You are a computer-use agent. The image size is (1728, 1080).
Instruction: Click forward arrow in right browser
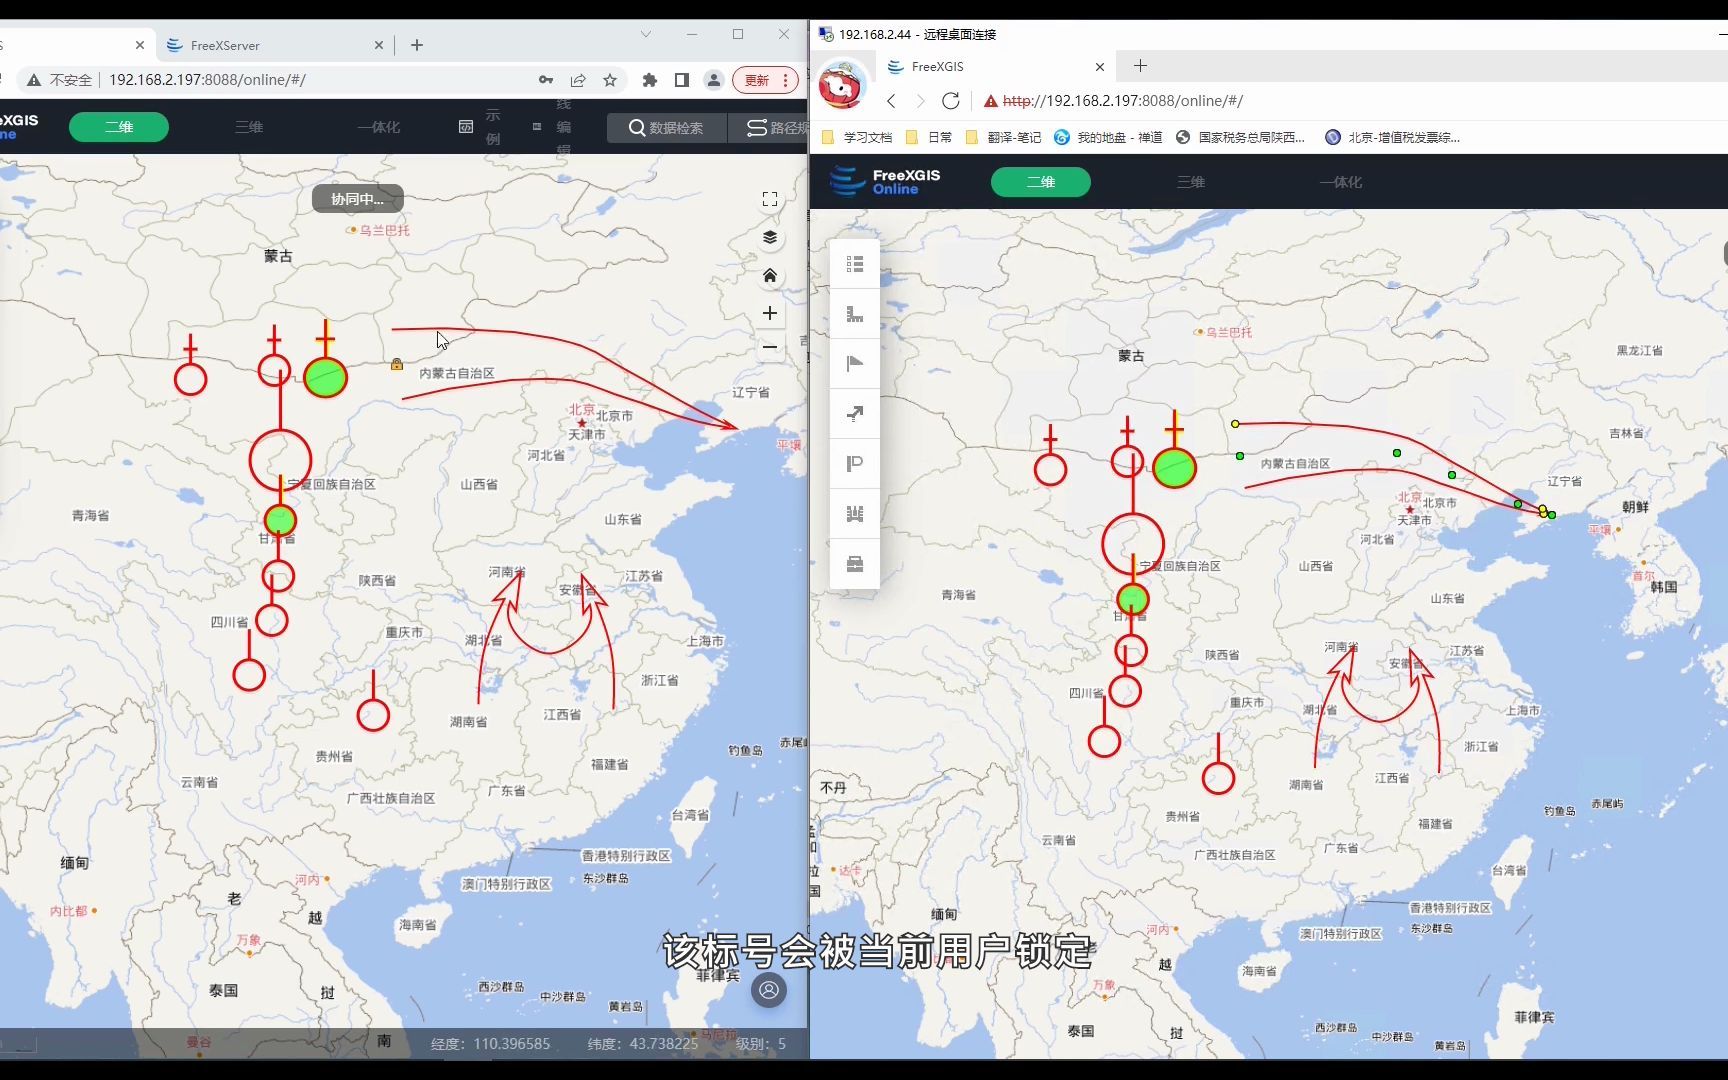tap(921, 101)
